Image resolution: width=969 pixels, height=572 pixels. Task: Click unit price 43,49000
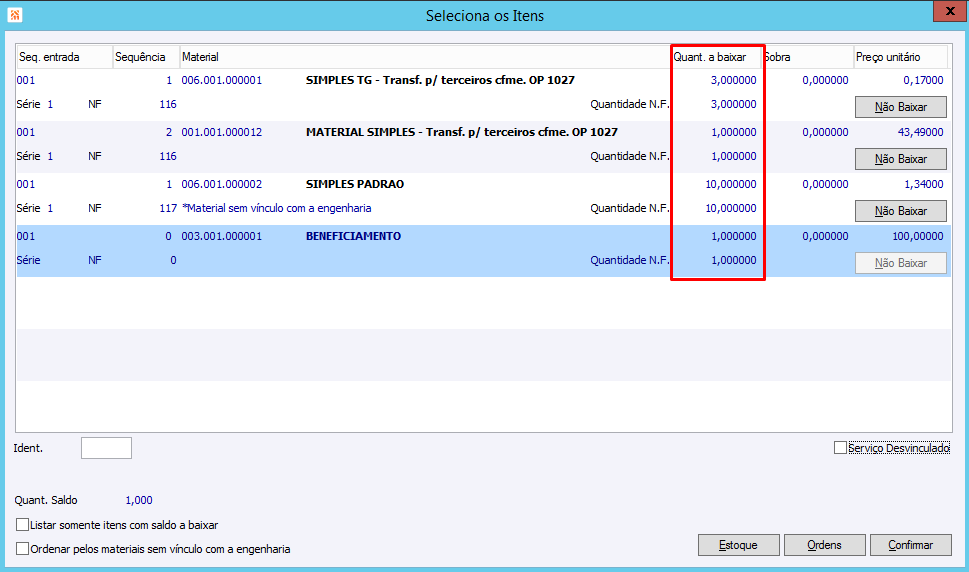pos(920,132)
